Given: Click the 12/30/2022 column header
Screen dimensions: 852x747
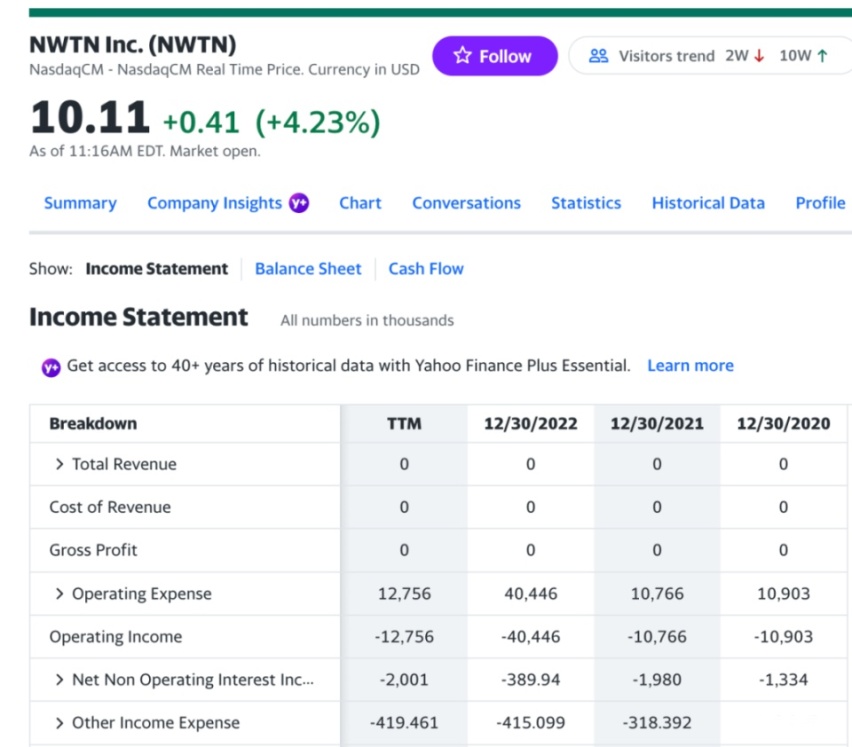Looking at the screenshot, I should click(530, 424).
